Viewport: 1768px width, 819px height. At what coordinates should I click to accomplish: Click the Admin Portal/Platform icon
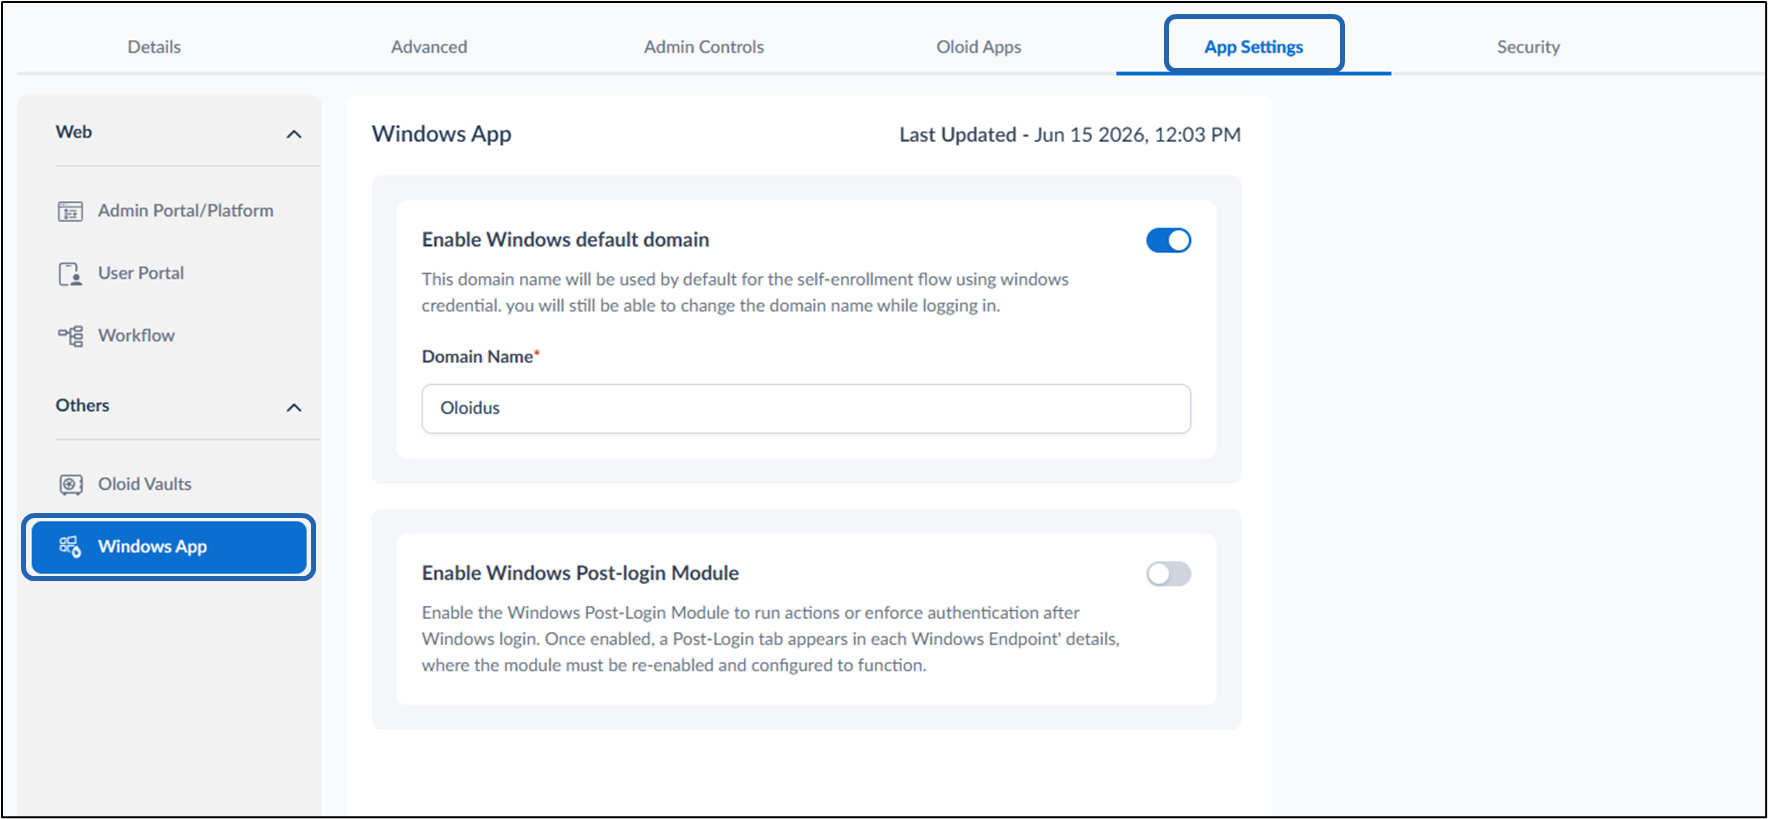[x=70, y=211]
